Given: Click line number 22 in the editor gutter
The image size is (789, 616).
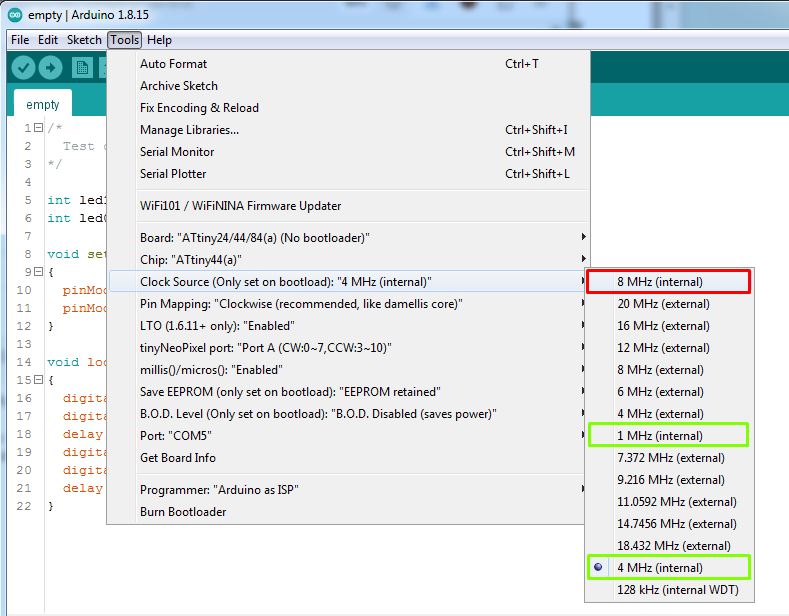Looking at the screenshot, I should pos(24,506).
